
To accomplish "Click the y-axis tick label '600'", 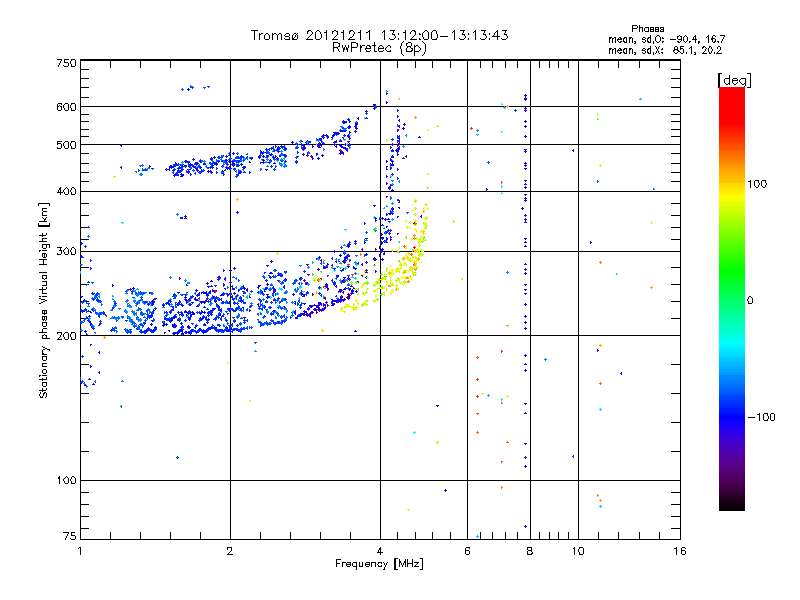I will coord(66,107).
